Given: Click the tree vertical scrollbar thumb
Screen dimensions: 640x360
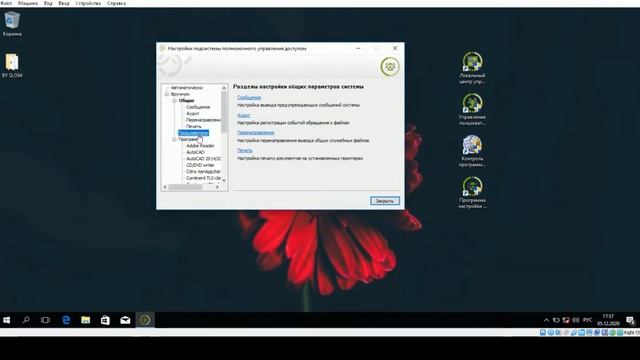Looking at the screenshot, I should pyautogui.click(x=224, y=112).
